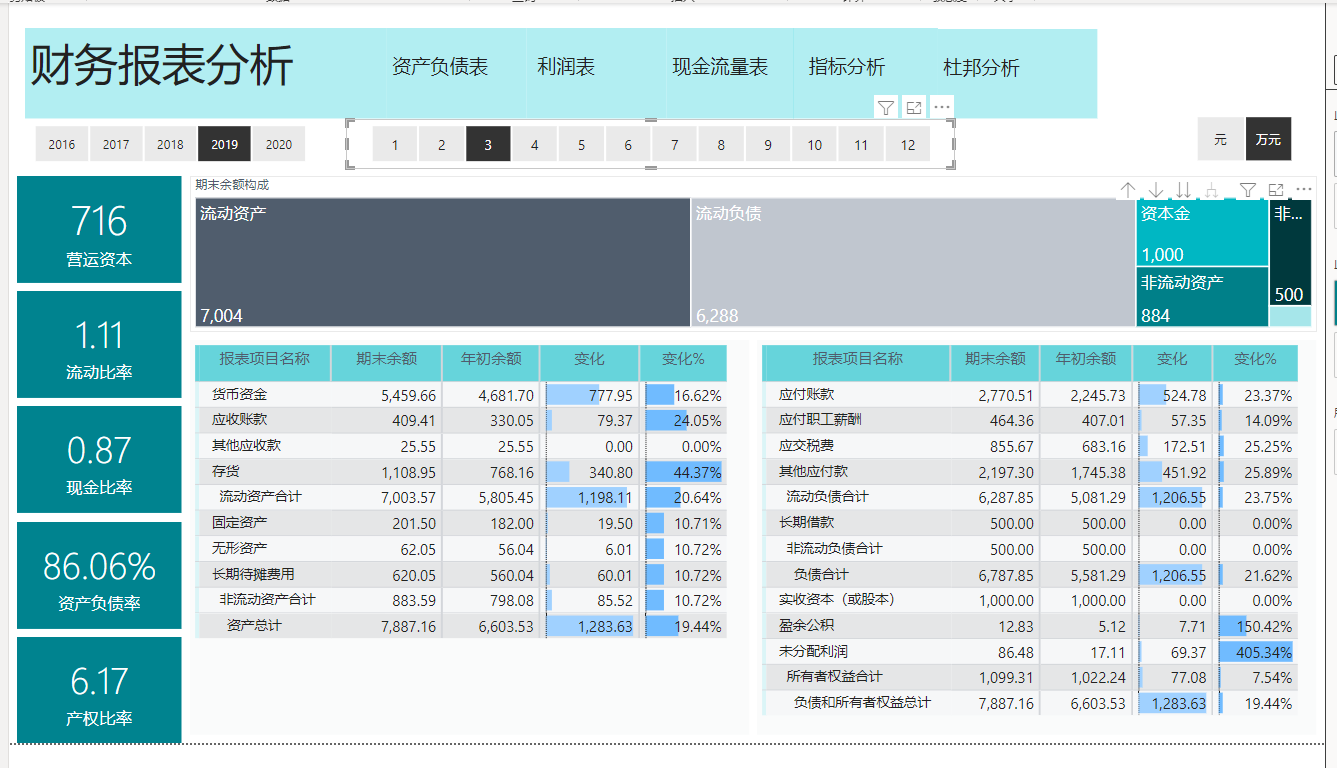Click the 流动资产 treemap tile

click(443, 263)
